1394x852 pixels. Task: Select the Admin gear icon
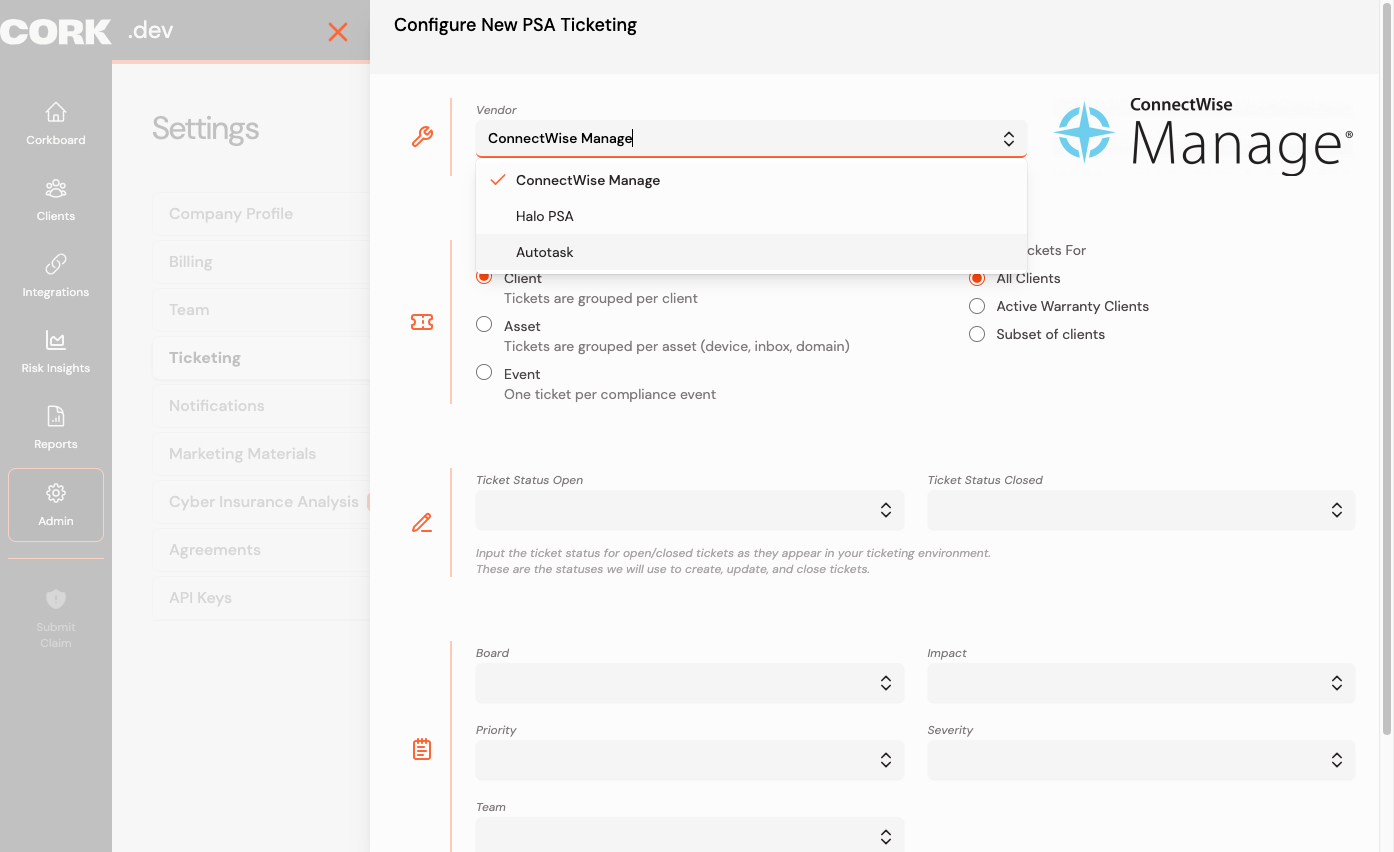coord(56,493)
